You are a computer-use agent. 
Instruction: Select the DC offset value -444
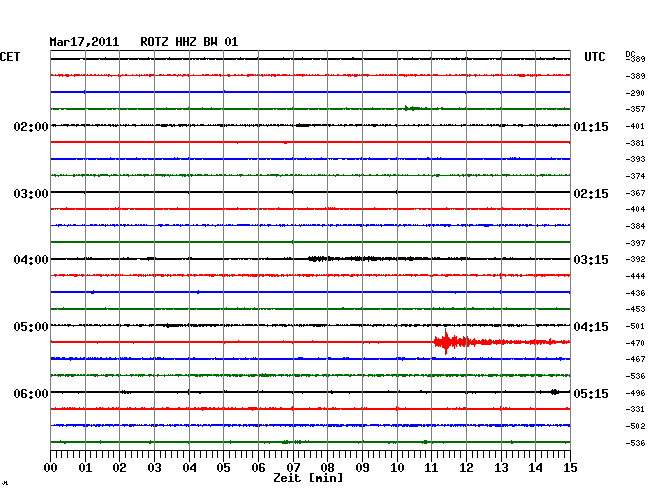coord(635,276)
